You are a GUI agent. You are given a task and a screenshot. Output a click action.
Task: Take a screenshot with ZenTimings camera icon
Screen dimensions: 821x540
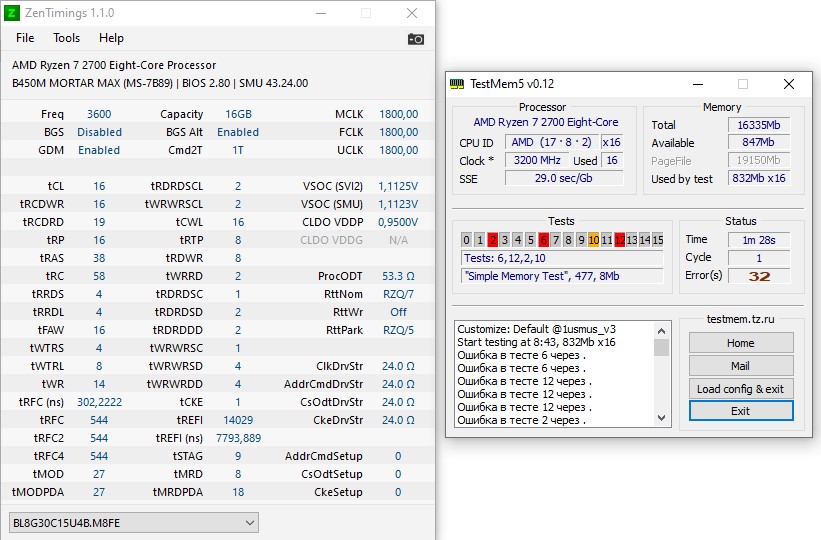tap(416, 39)
